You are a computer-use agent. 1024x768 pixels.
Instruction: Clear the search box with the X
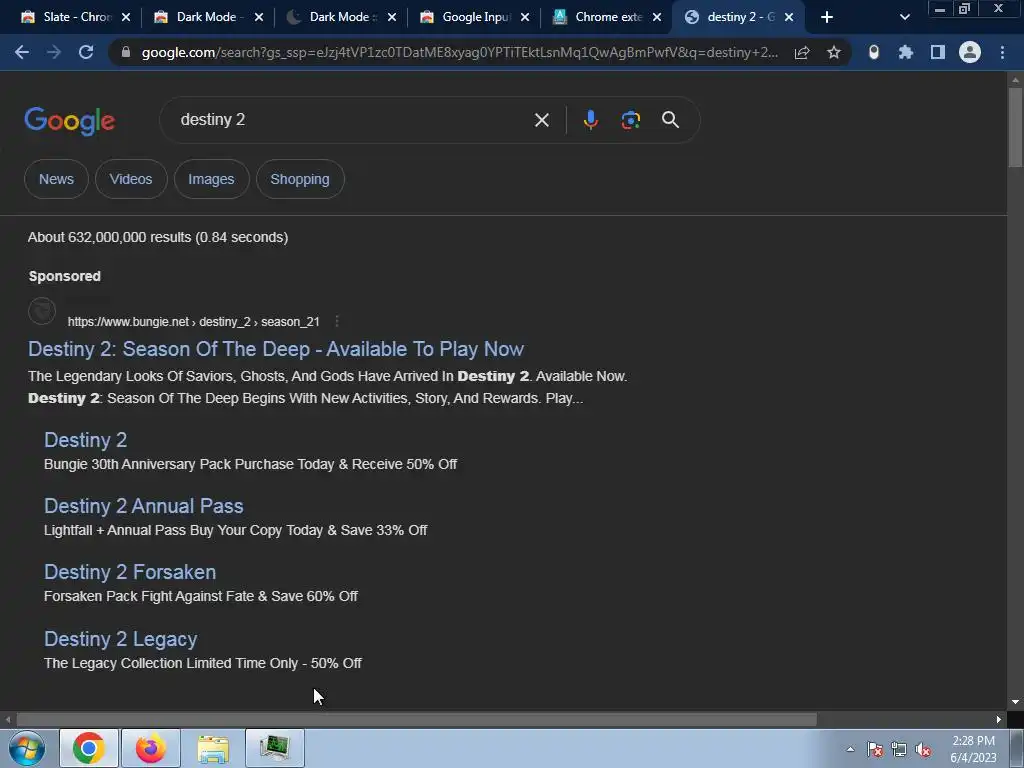pos(541,120)
